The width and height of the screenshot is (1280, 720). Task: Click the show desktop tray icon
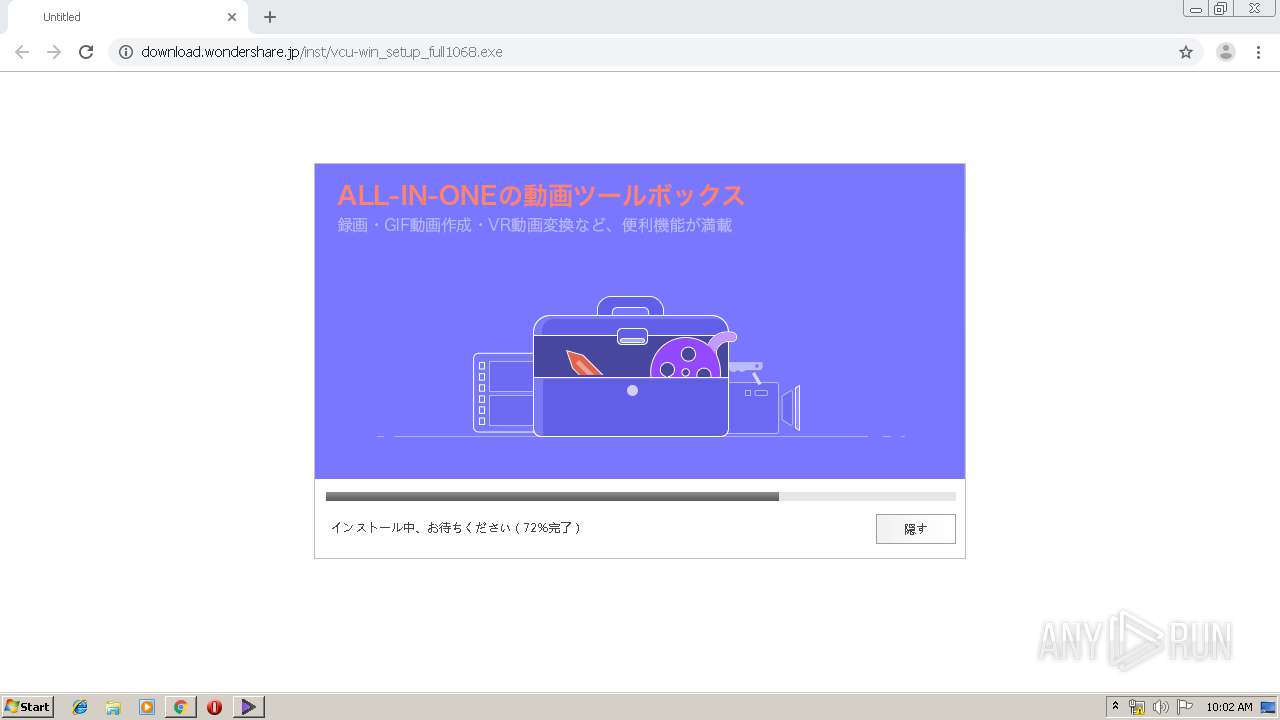pos(1269,707)
